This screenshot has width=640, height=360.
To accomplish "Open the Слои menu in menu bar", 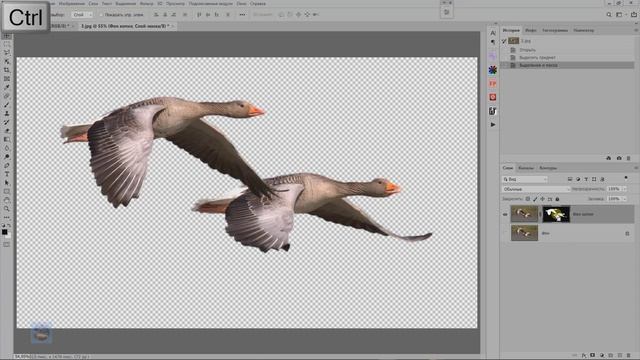I will click(93, 3).
